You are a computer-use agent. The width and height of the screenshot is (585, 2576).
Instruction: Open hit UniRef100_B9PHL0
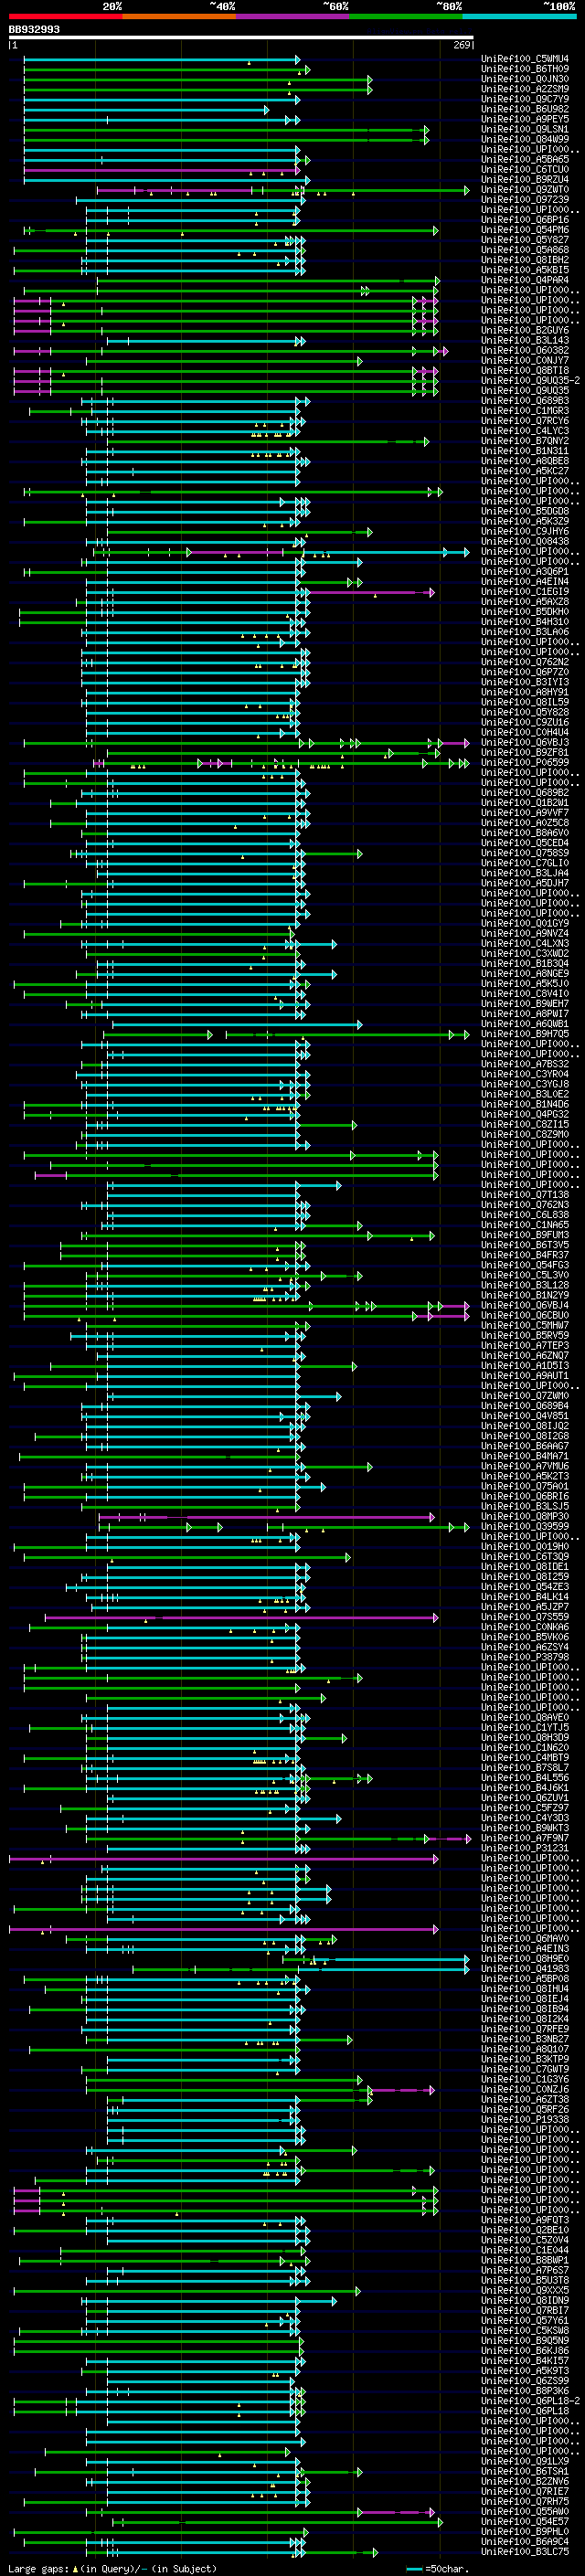(524, 2531)
